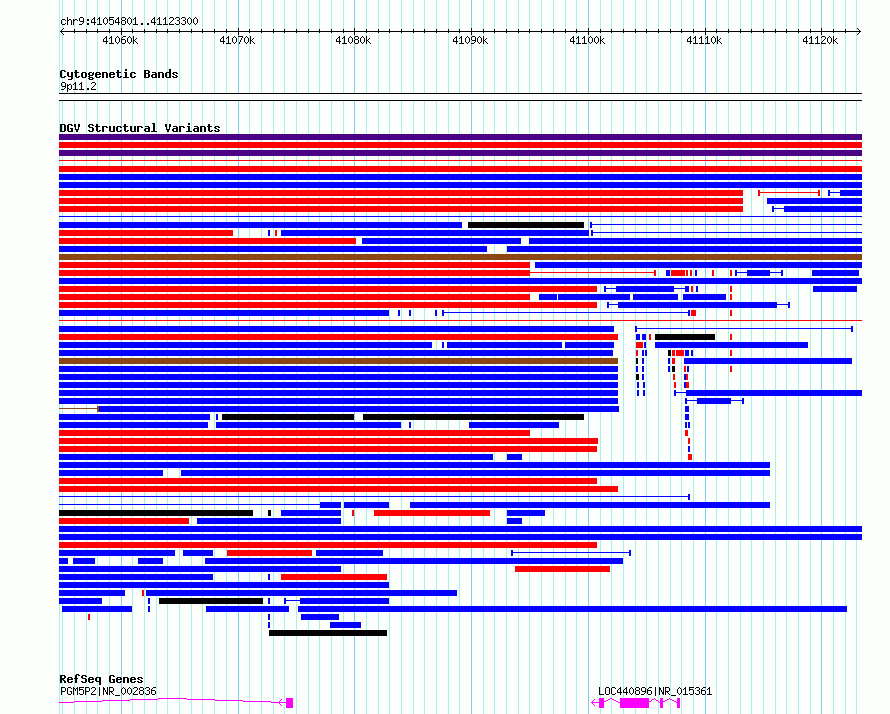This screenshot has height=714, width=890.
Task: Click the upper full-width brown variant bar
Action: pos(460,257)
